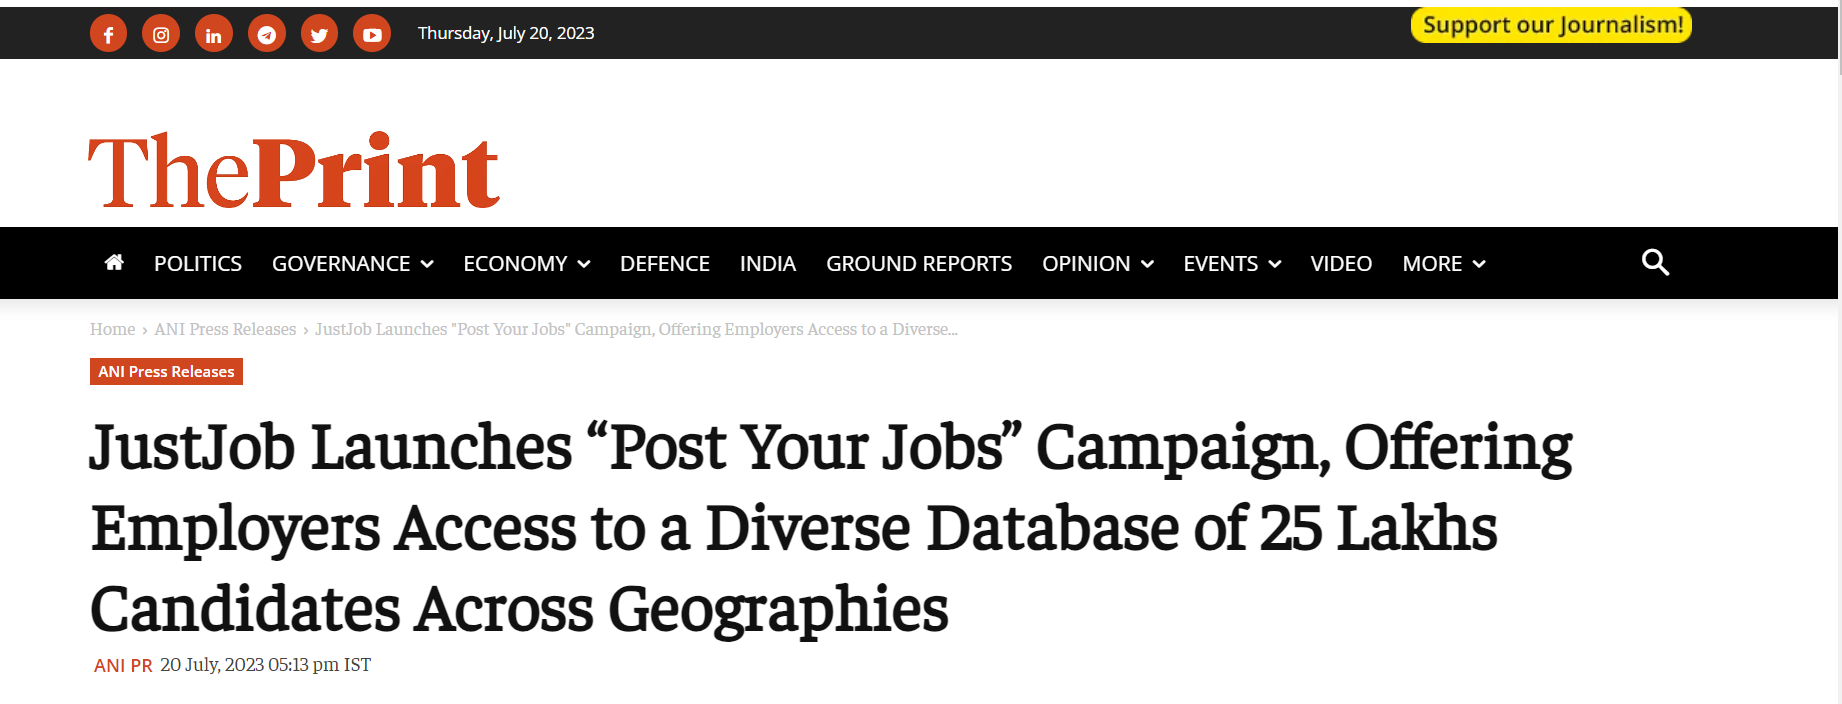This screenshot has height=704, width=1842.
Task: Click Support our Journalism button
Action: (1551, 25)
